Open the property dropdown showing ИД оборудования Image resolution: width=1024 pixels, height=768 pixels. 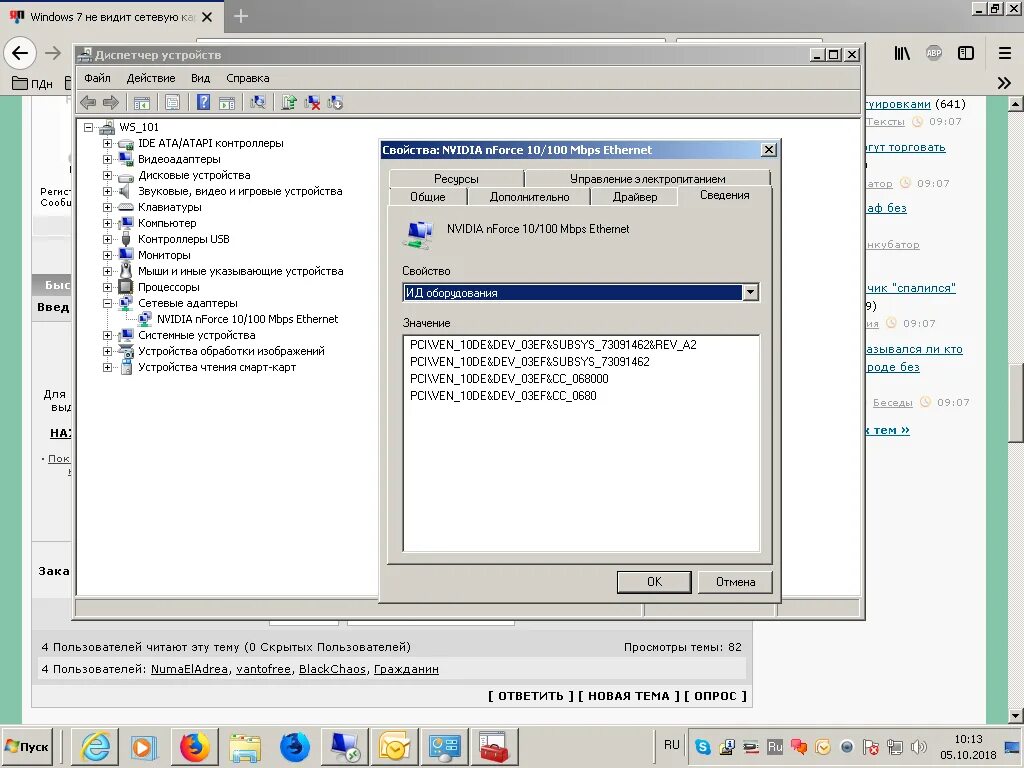(750, 292)
